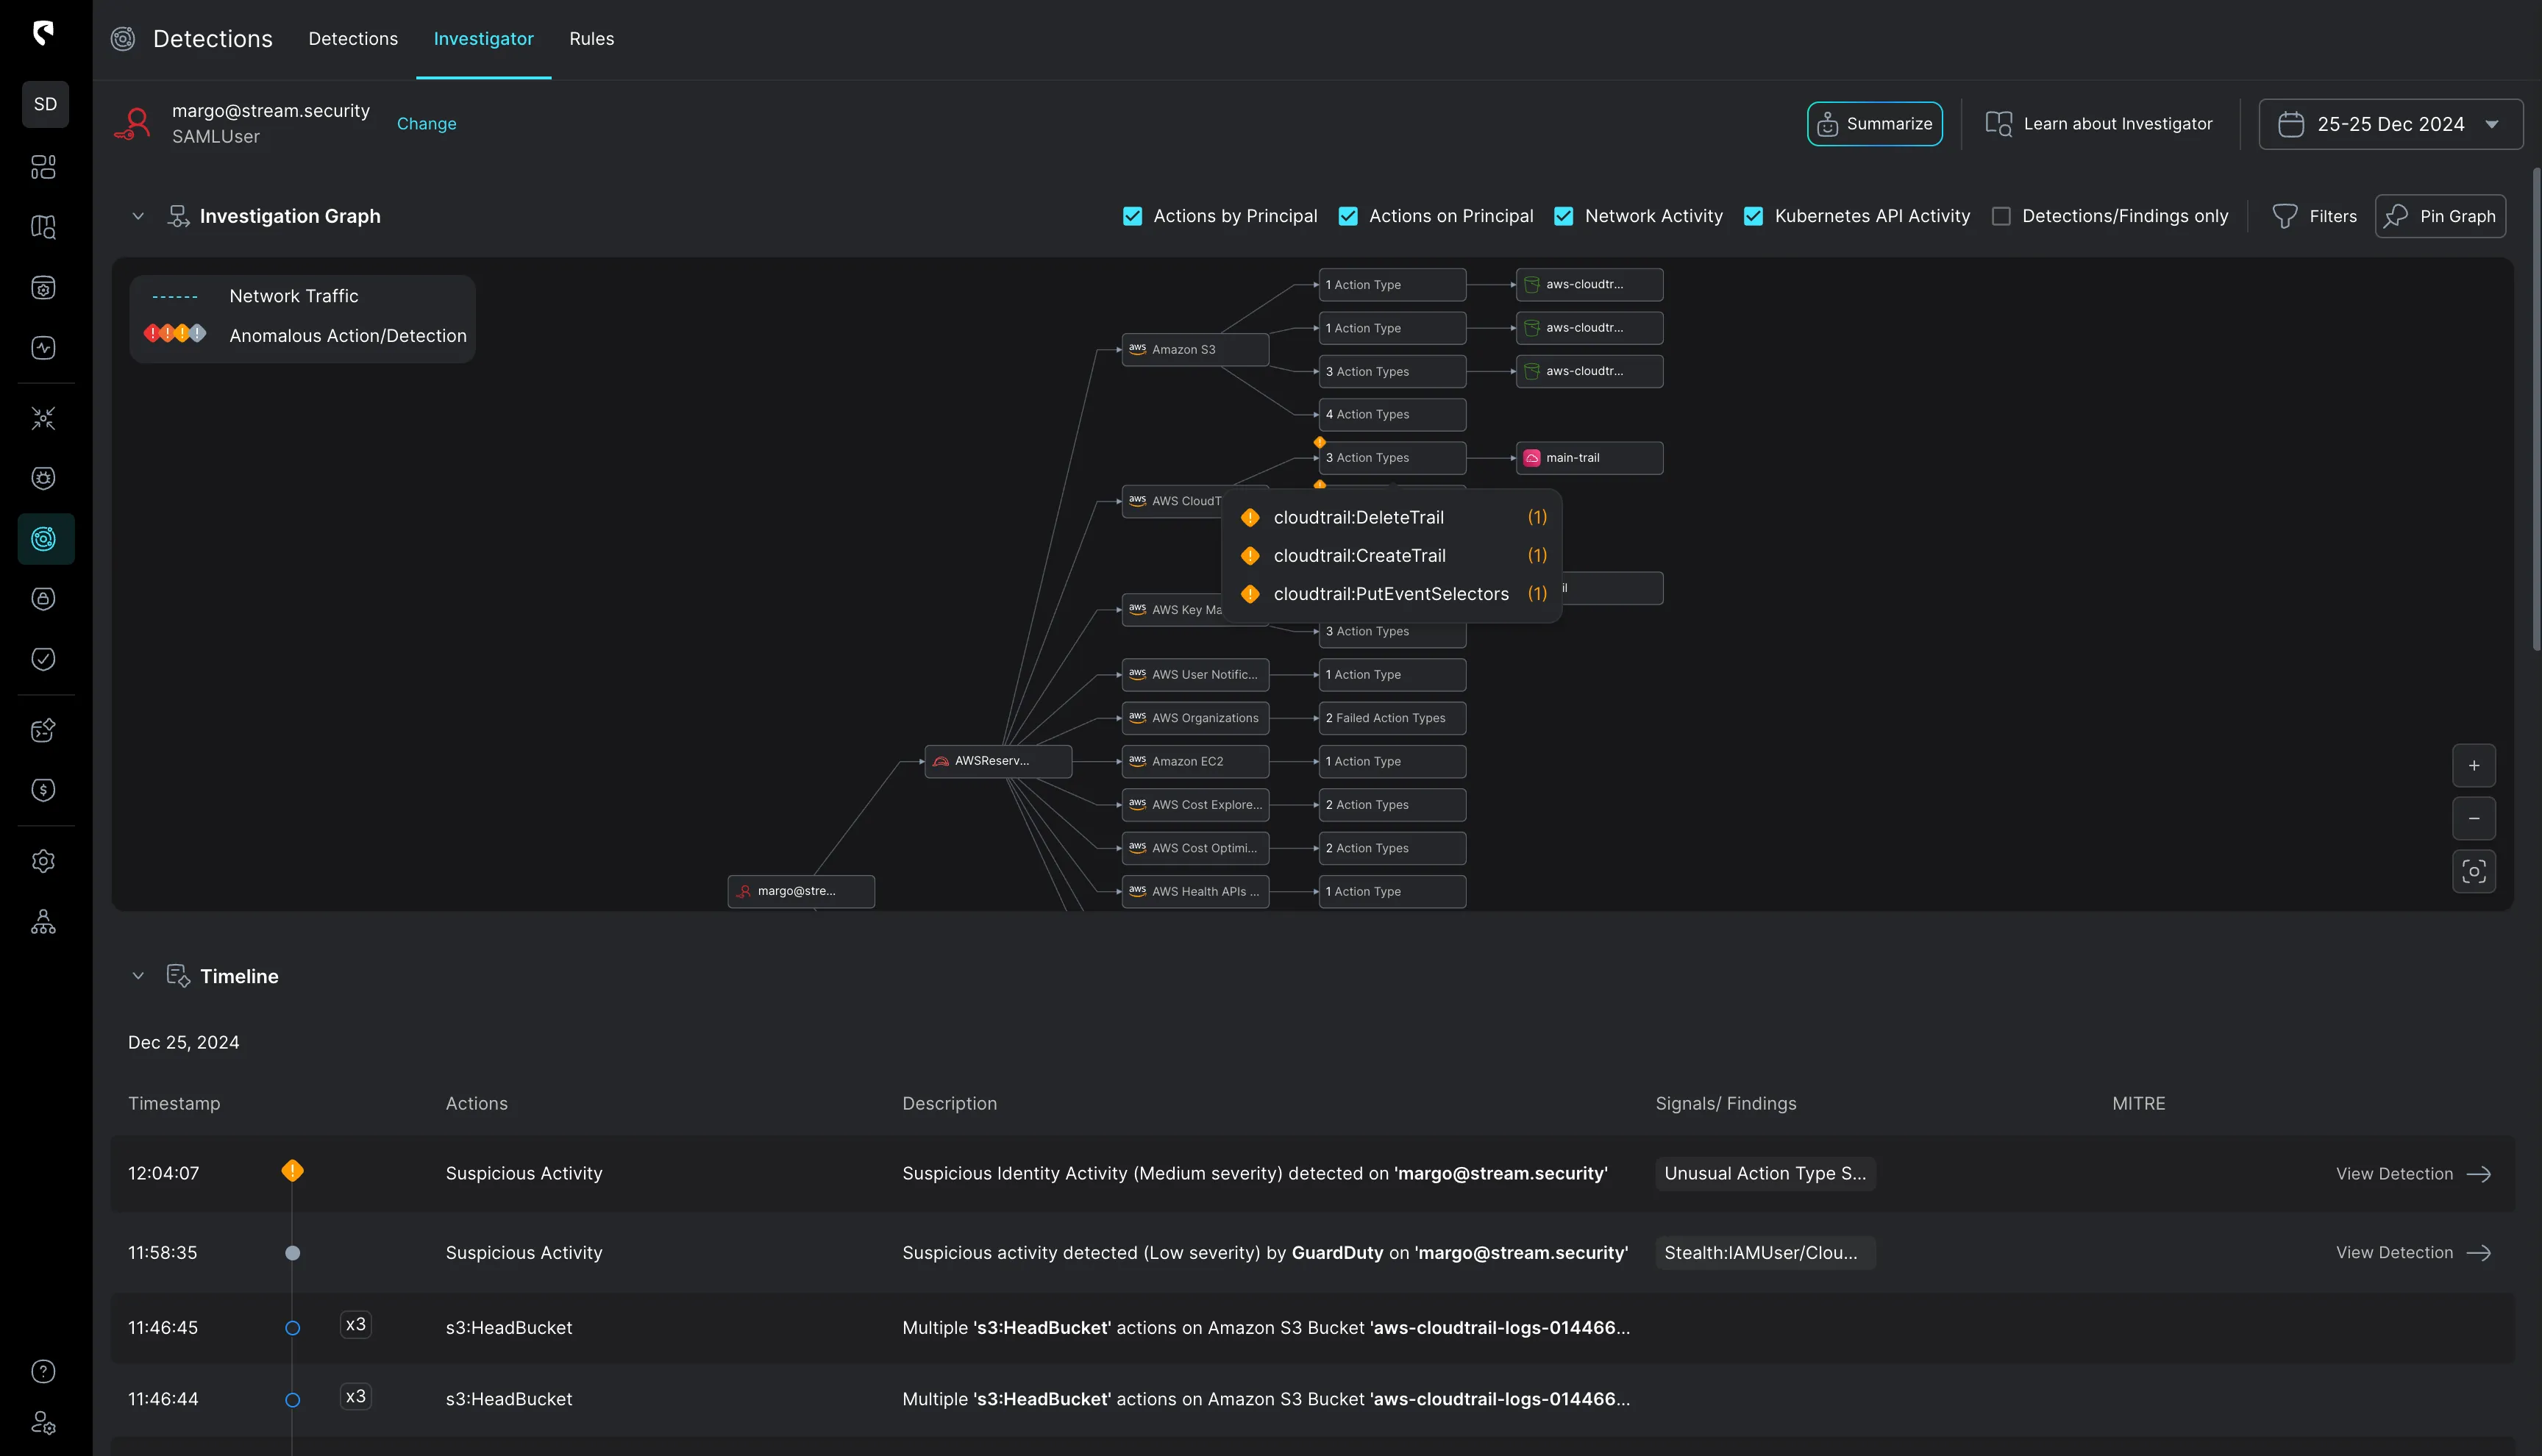Open the user management icon at bottom
2542x1456 pixels.
coord(43,1422)
